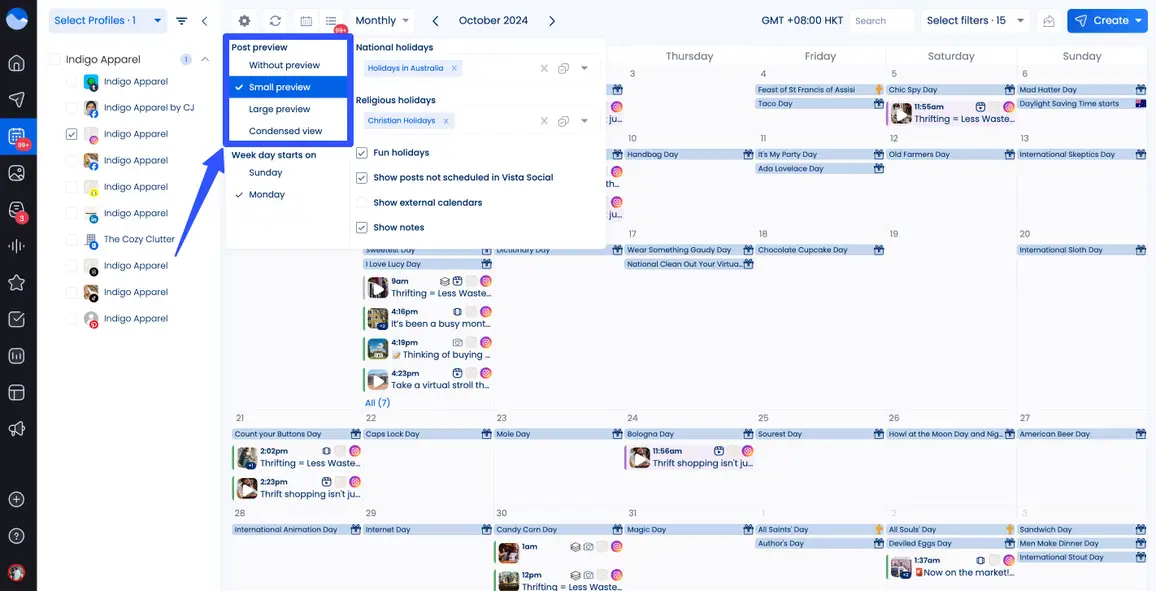
Task: Click the Search input field
Action: [x=880, y=21]
